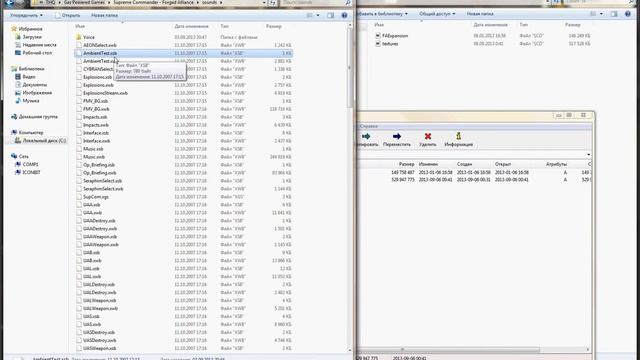Select UAADestroy.xsb file

99,221
